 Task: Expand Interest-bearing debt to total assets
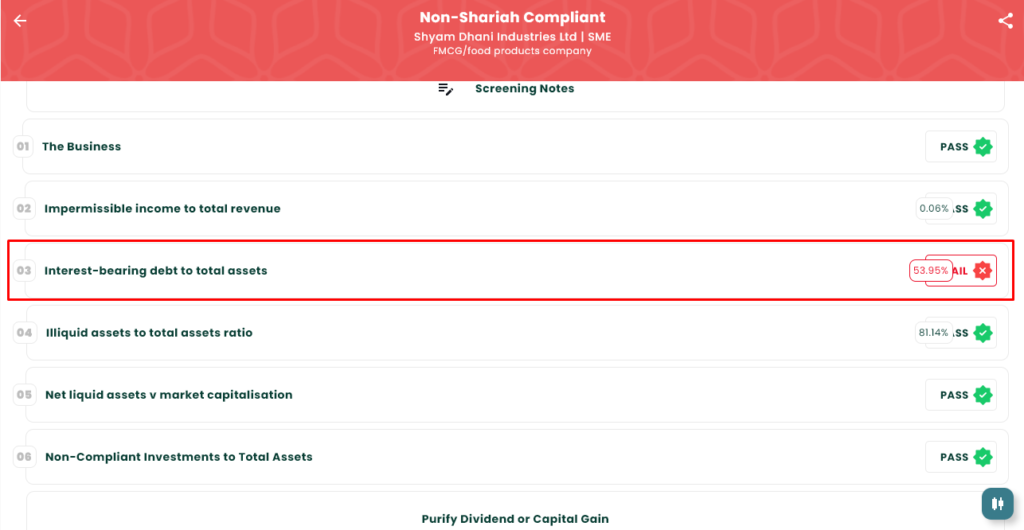pos(156,271)
